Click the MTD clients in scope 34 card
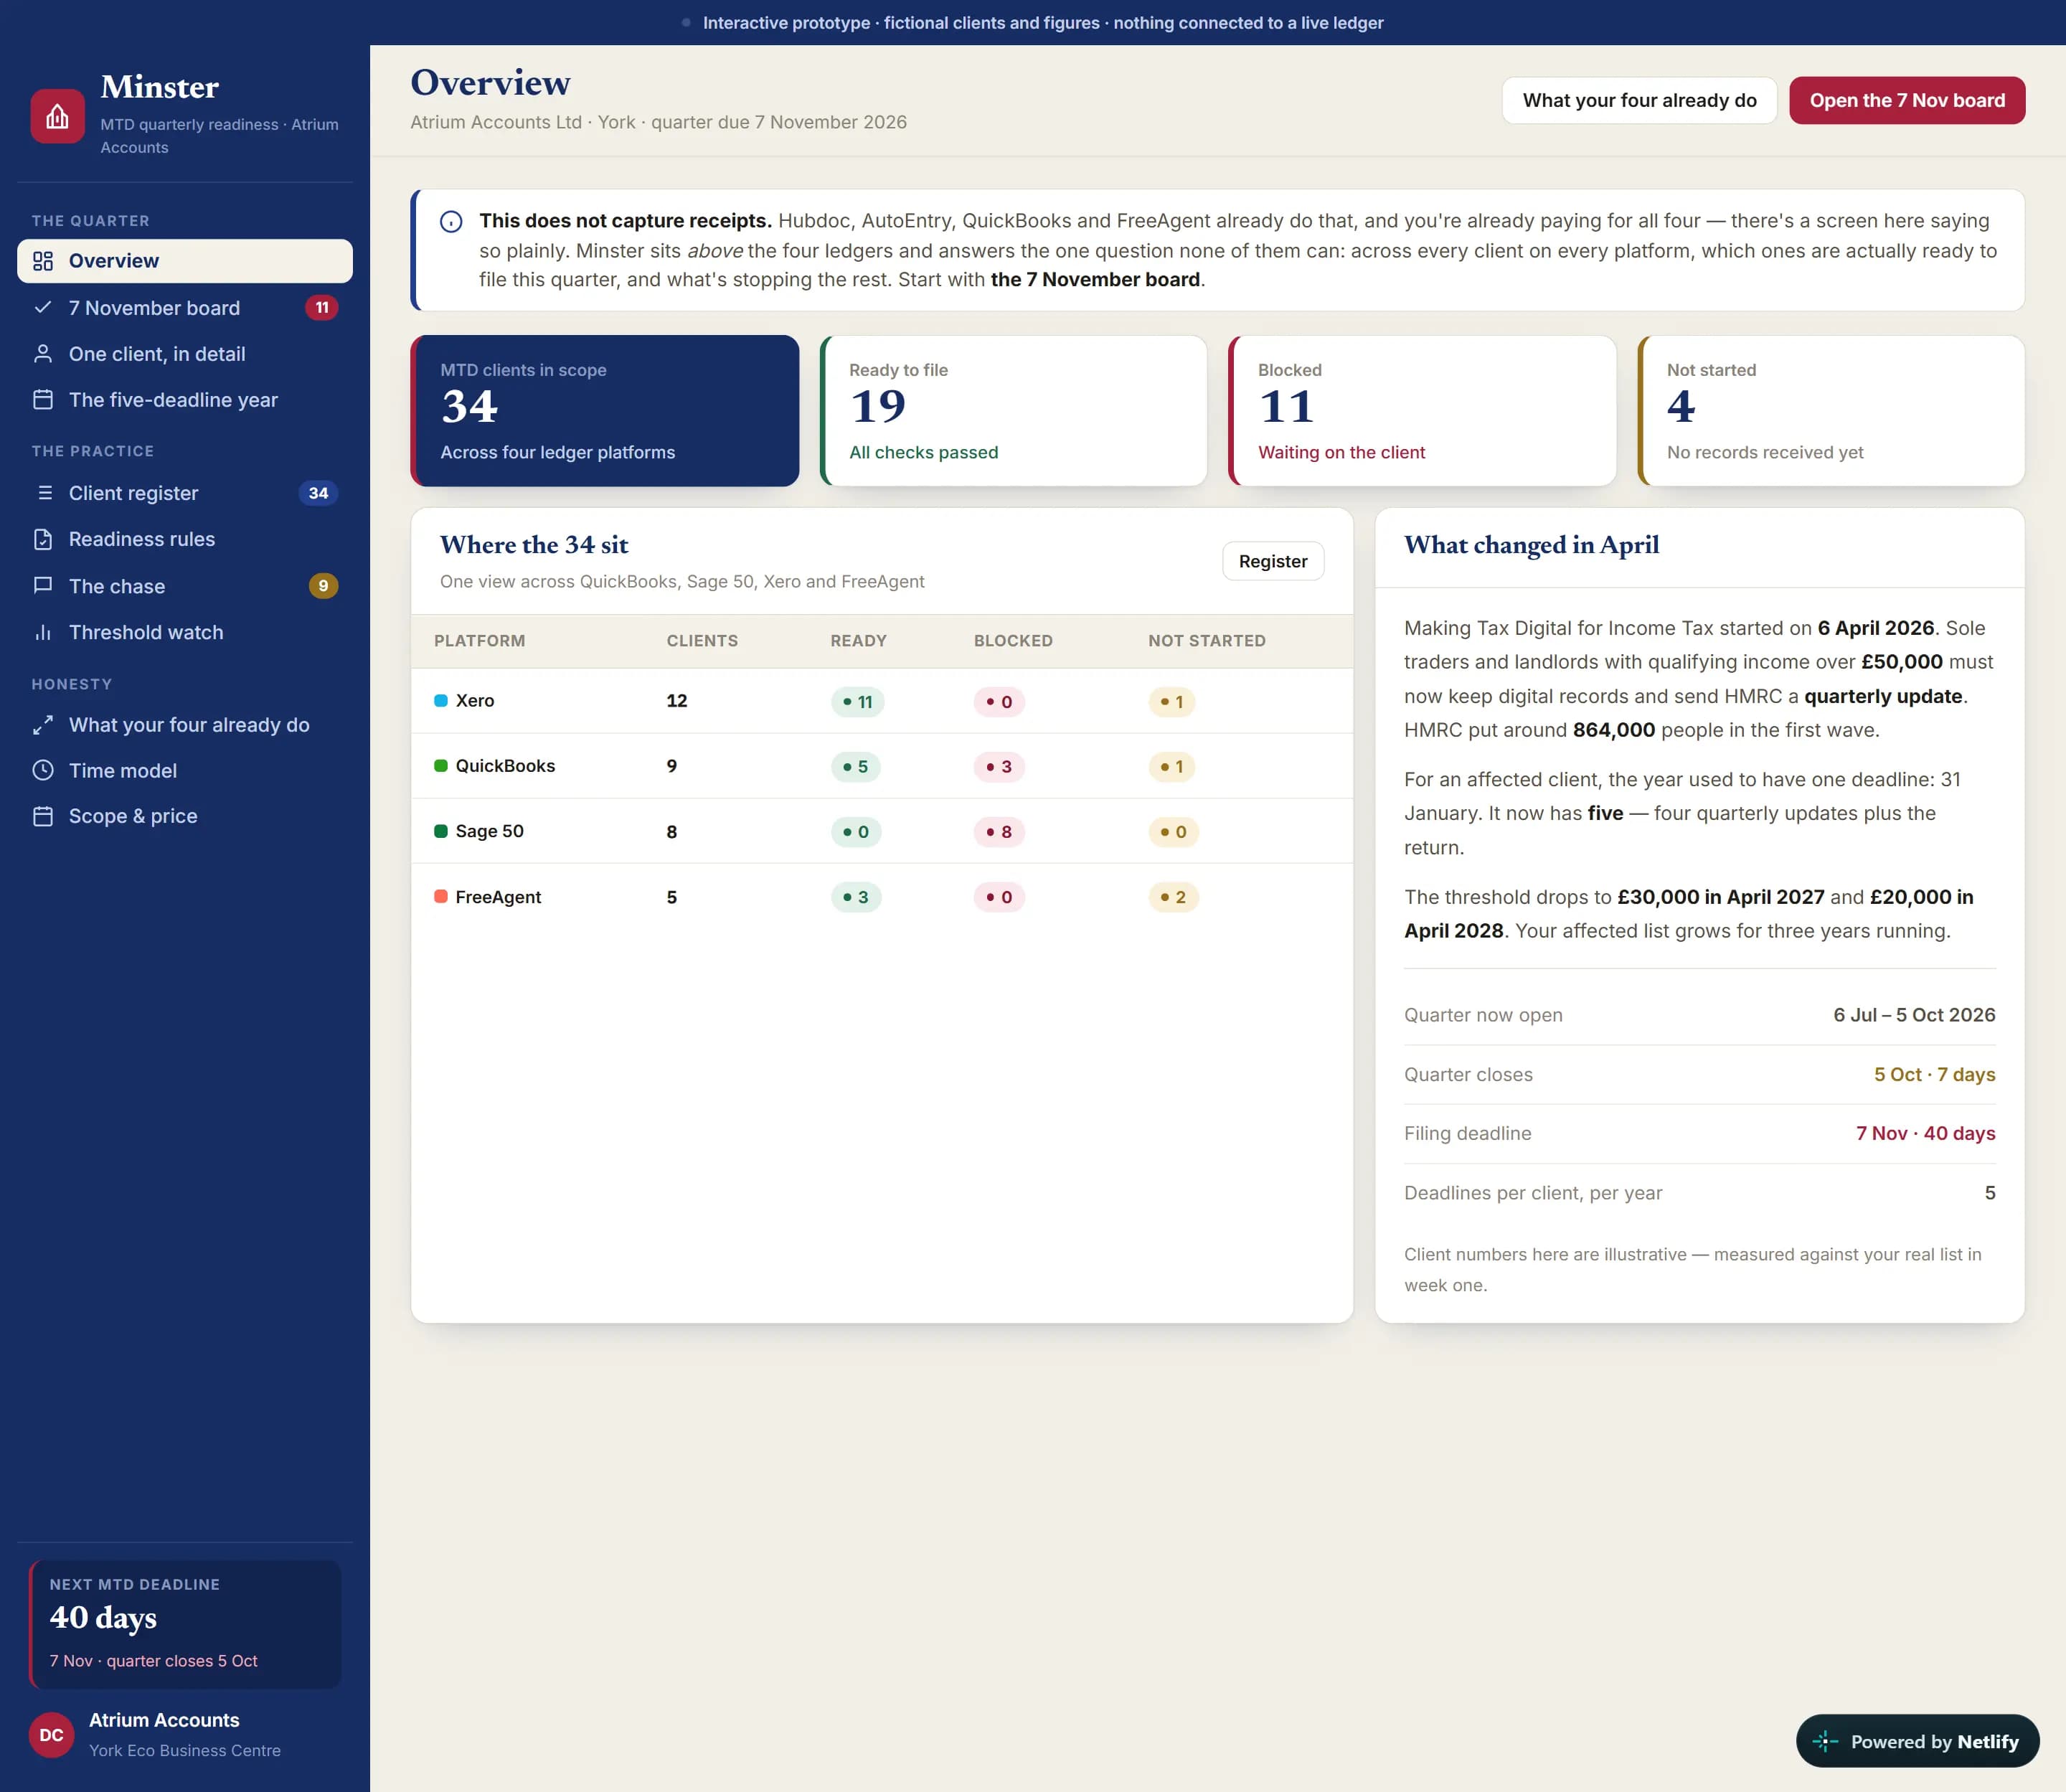2066x1792 pixels. (x=605, y=411)
